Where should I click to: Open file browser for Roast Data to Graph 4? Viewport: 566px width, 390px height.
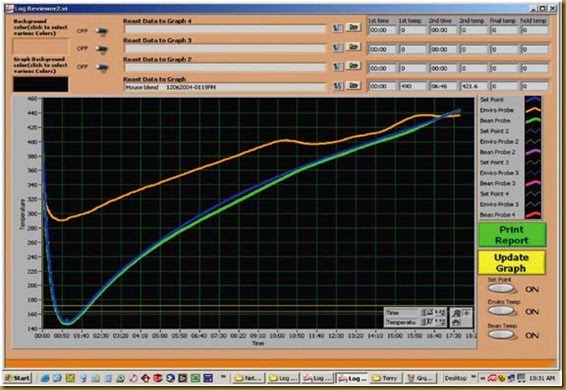(x=353, y=27)
